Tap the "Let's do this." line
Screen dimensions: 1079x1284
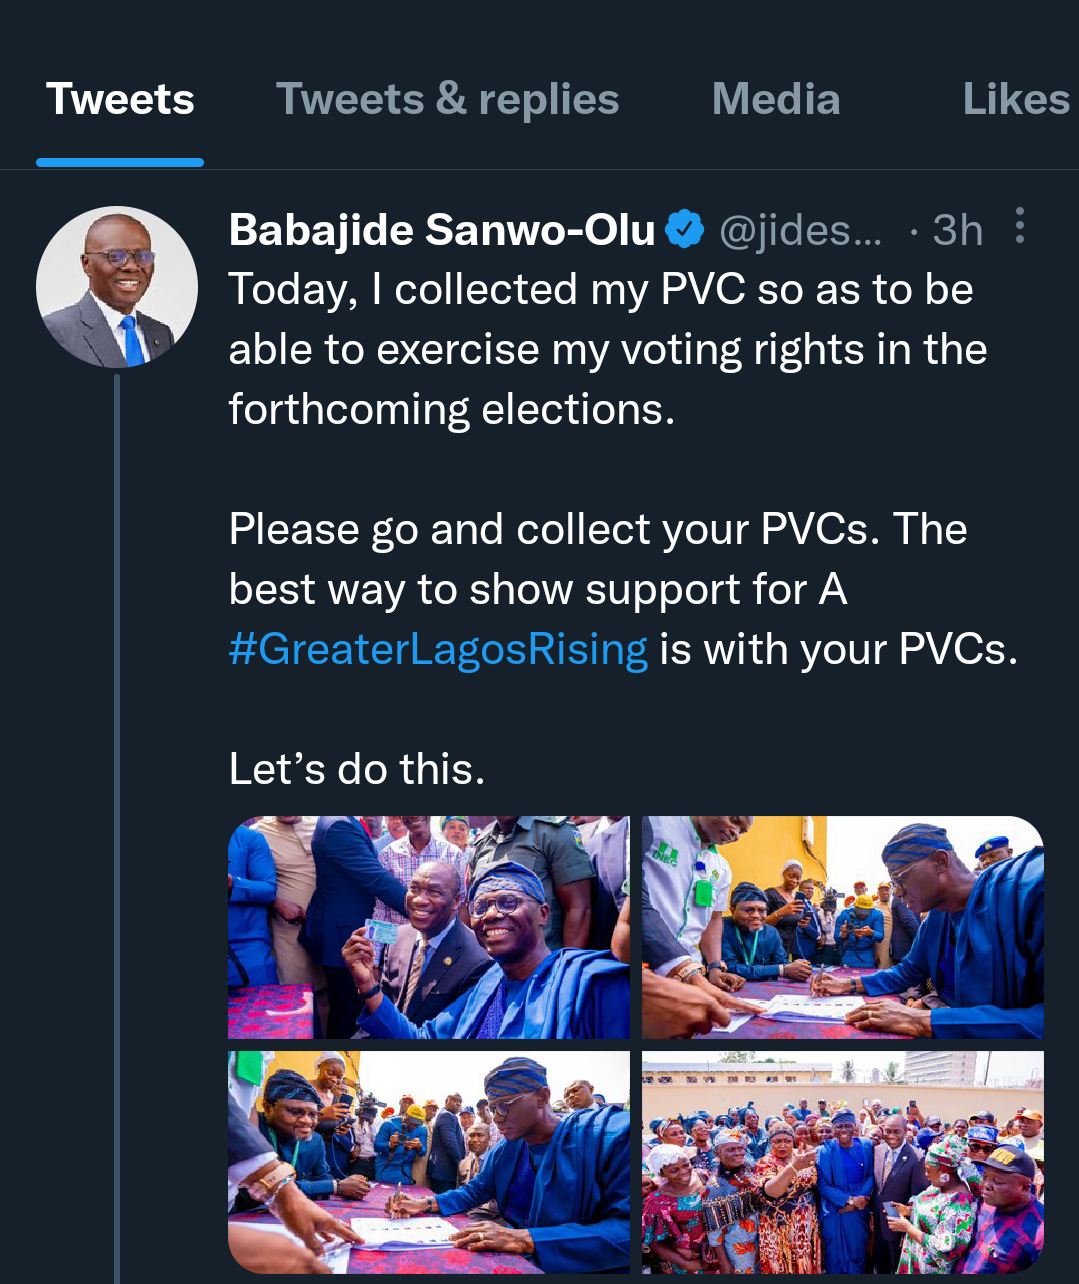pyautogui.click(x=357, y=769)
